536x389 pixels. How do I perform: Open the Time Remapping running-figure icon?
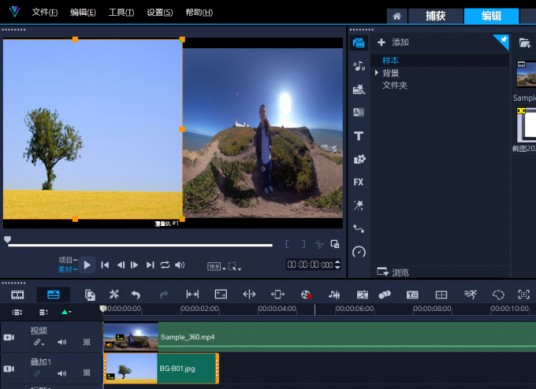tap(470, 294)
